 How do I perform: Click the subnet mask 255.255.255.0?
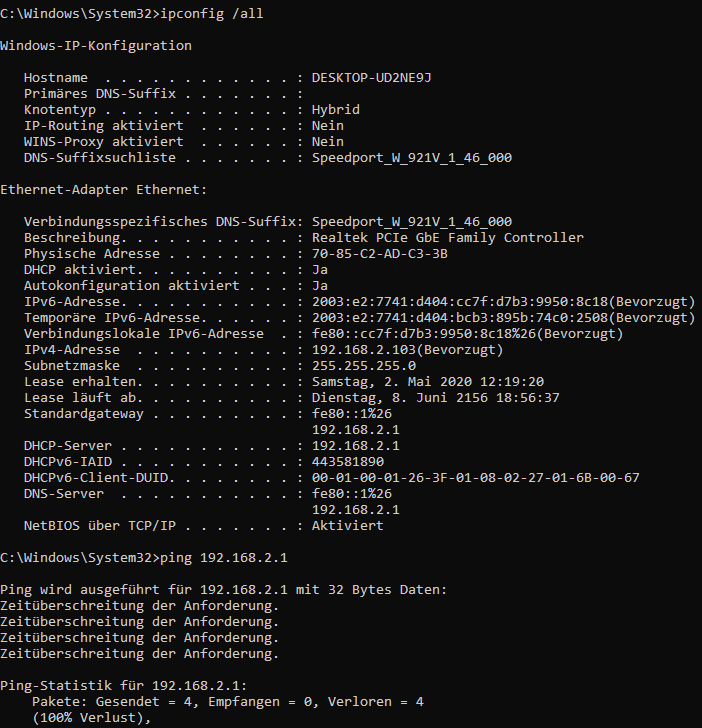(x=364, y=366)
